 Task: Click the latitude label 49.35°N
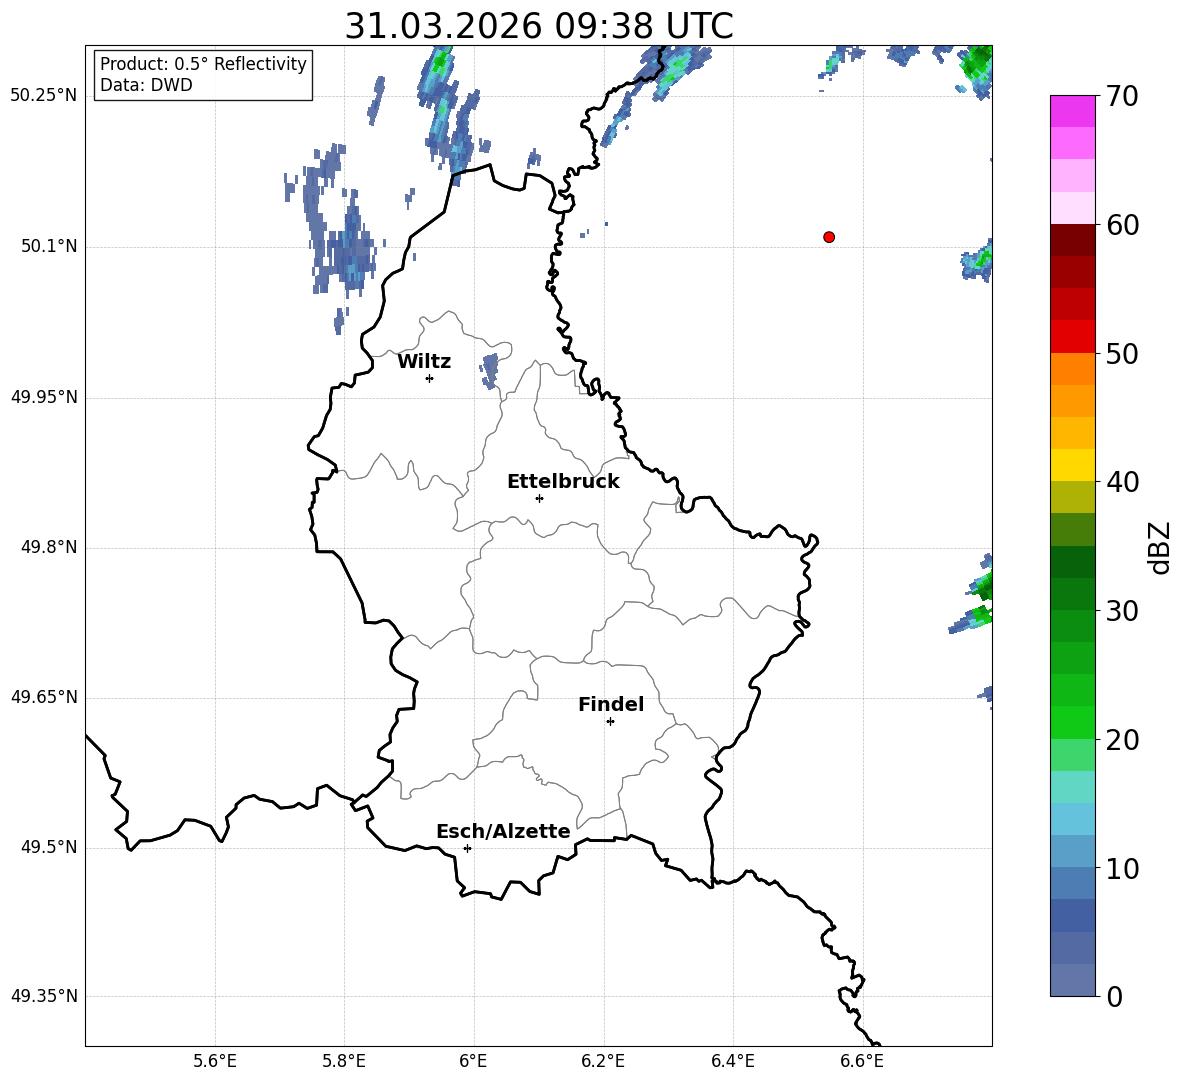pyautogui.click(x=44, y=996)
